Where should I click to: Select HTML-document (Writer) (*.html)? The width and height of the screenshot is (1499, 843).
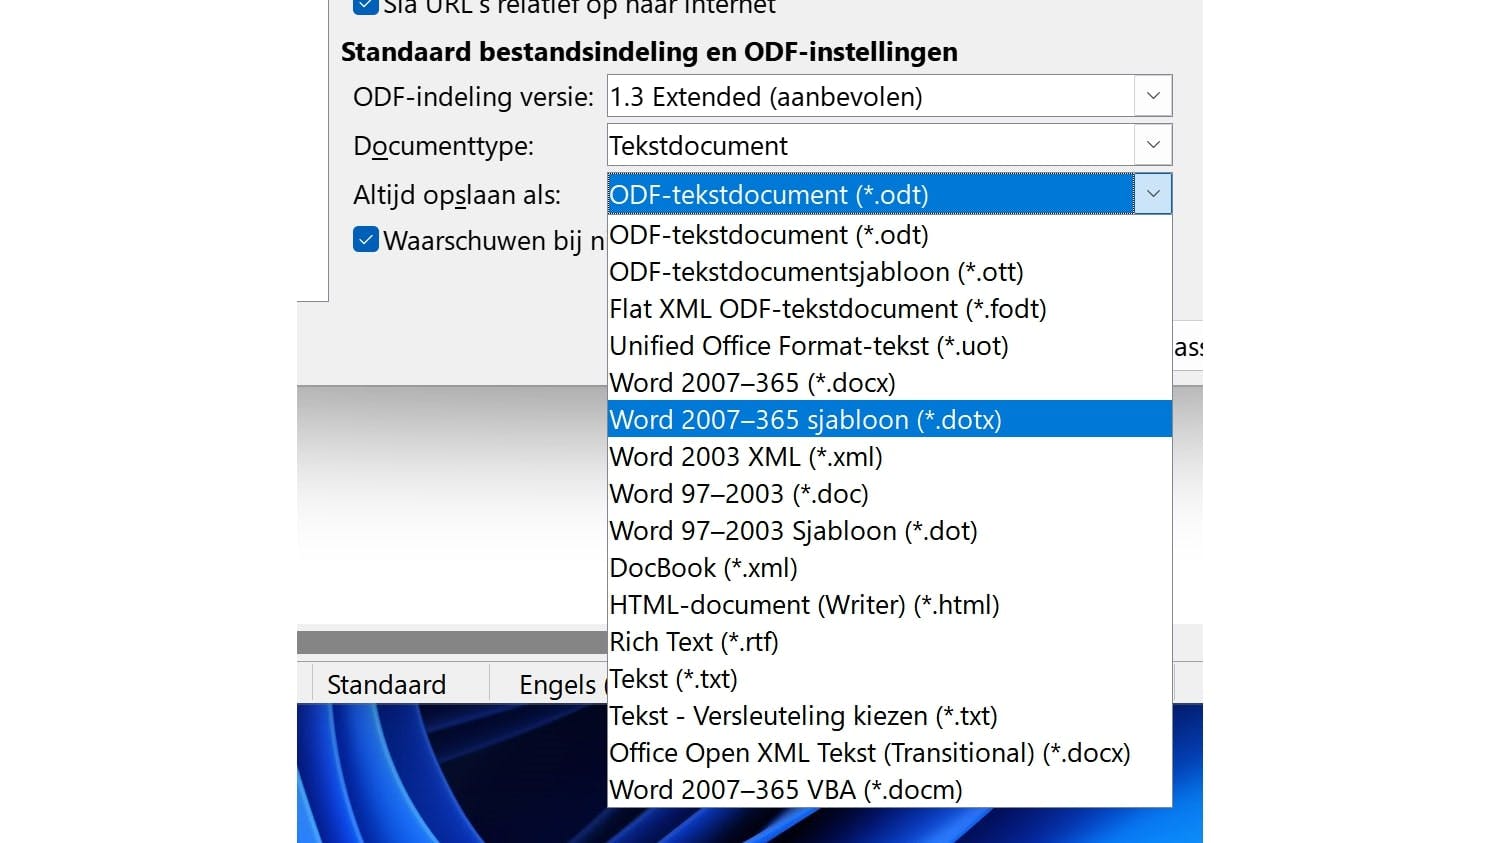(804, 605)
